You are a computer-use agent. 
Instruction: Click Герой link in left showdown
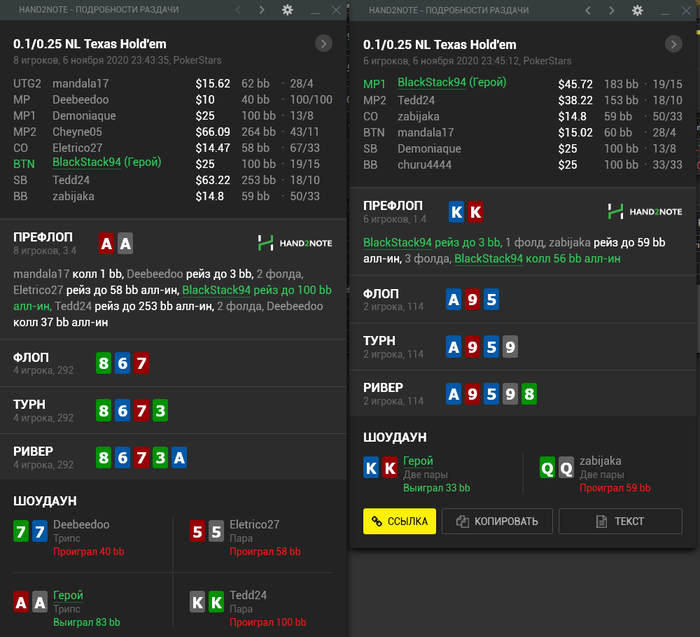click(x=68, y=595)
